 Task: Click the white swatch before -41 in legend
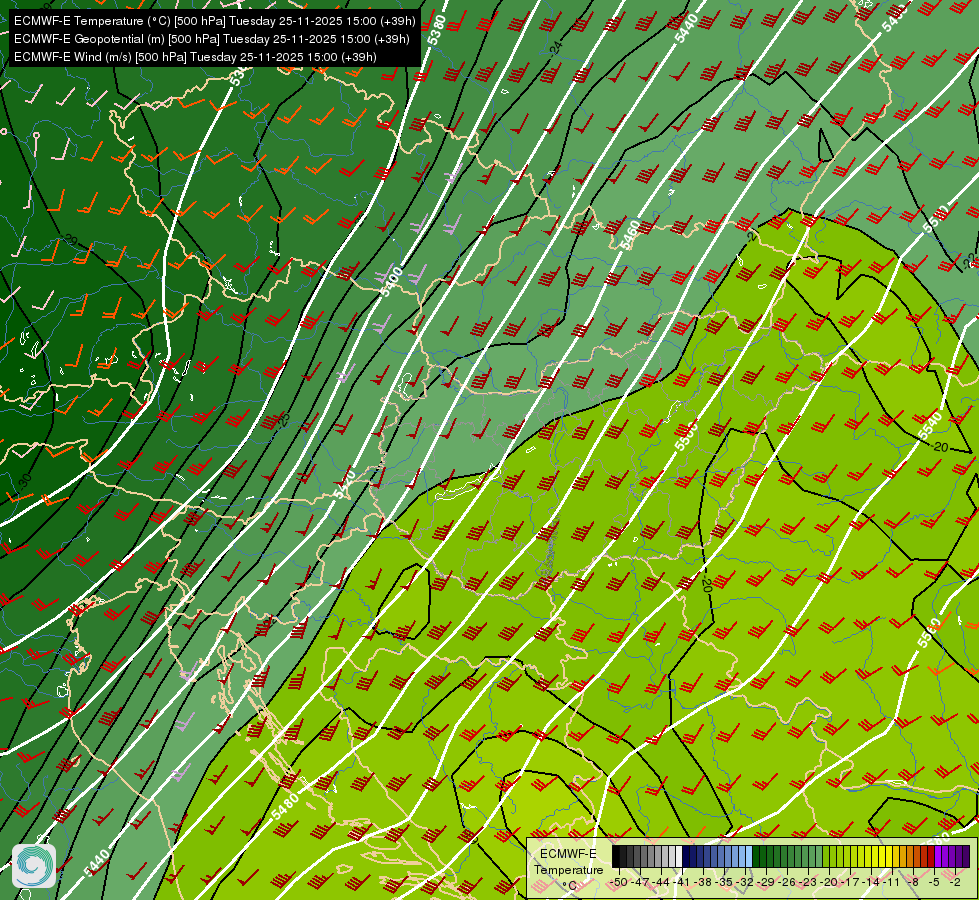pyautogui.click(x=679, y=856)
